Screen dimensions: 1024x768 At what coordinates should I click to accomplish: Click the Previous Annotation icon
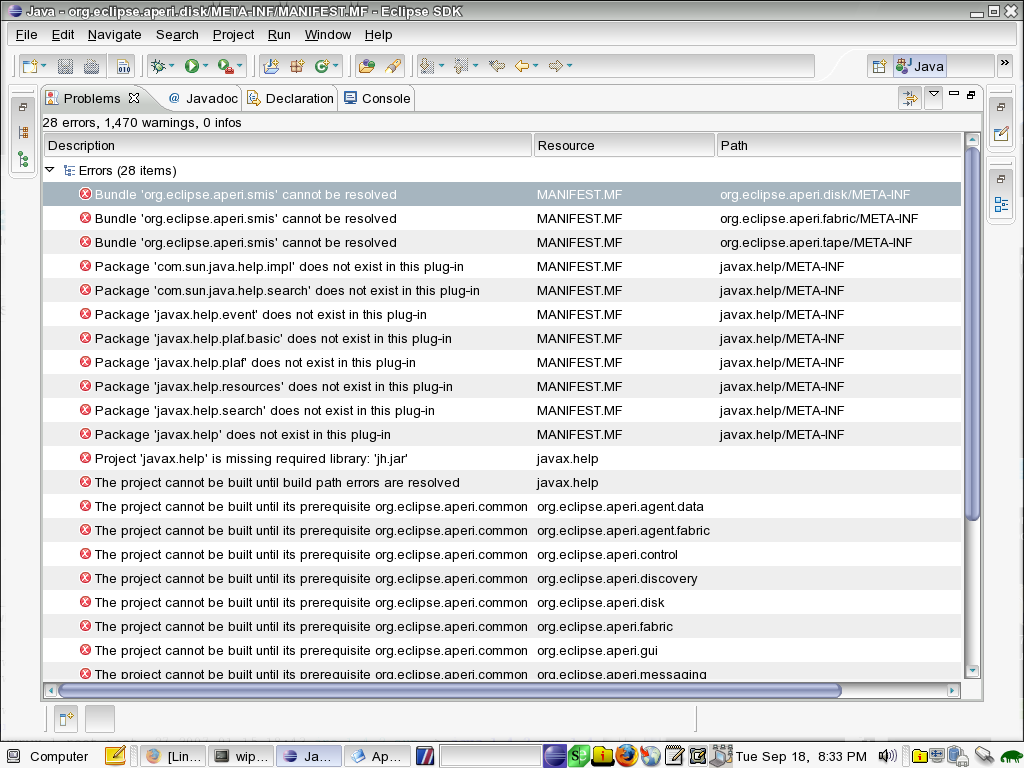point(461,66)
